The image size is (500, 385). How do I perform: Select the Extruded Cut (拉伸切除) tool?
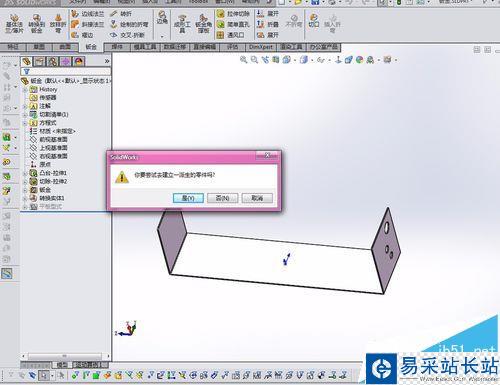point(233,14)
